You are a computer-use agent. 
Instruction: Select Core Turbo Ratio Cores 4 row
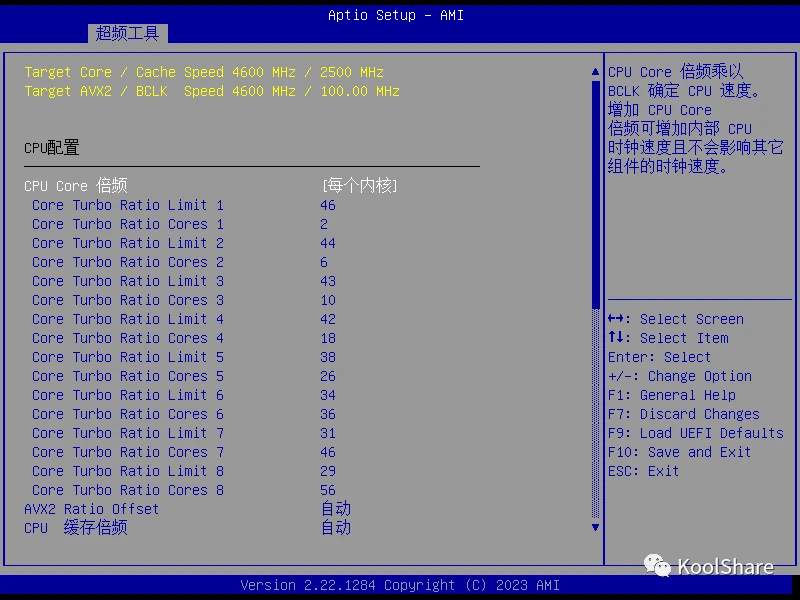(184, 338)
